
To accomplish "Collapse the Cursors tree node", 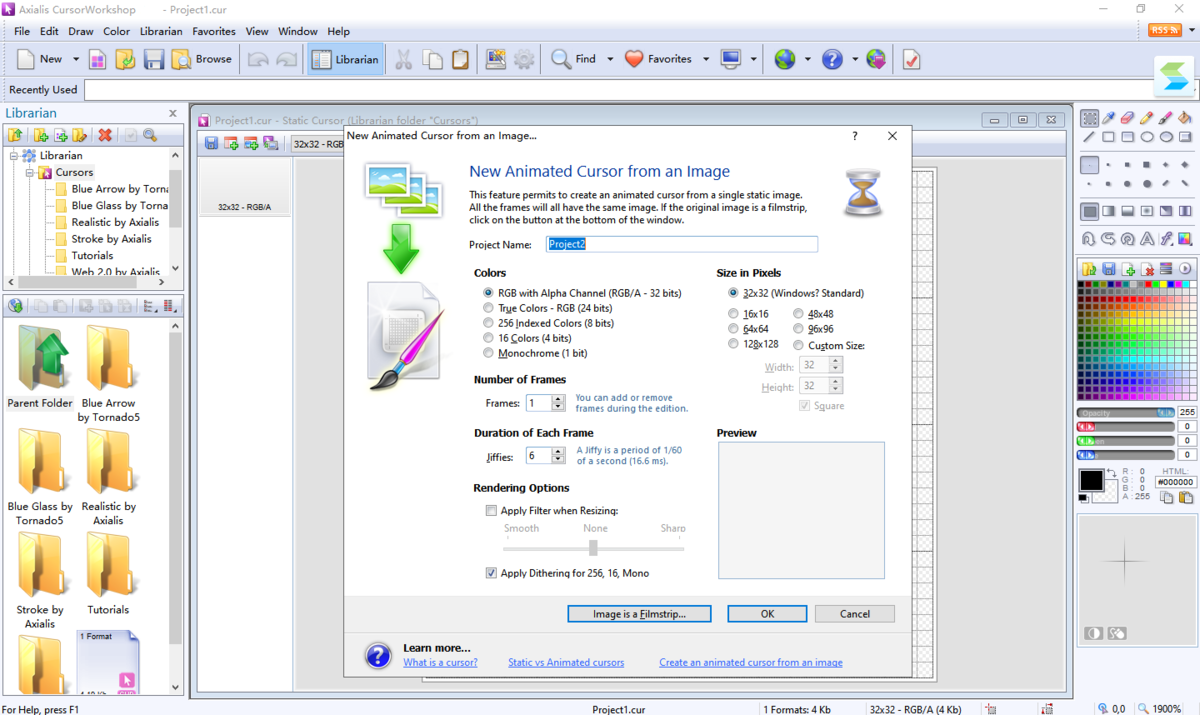I will pyautogui.click(x=31, y=172).
